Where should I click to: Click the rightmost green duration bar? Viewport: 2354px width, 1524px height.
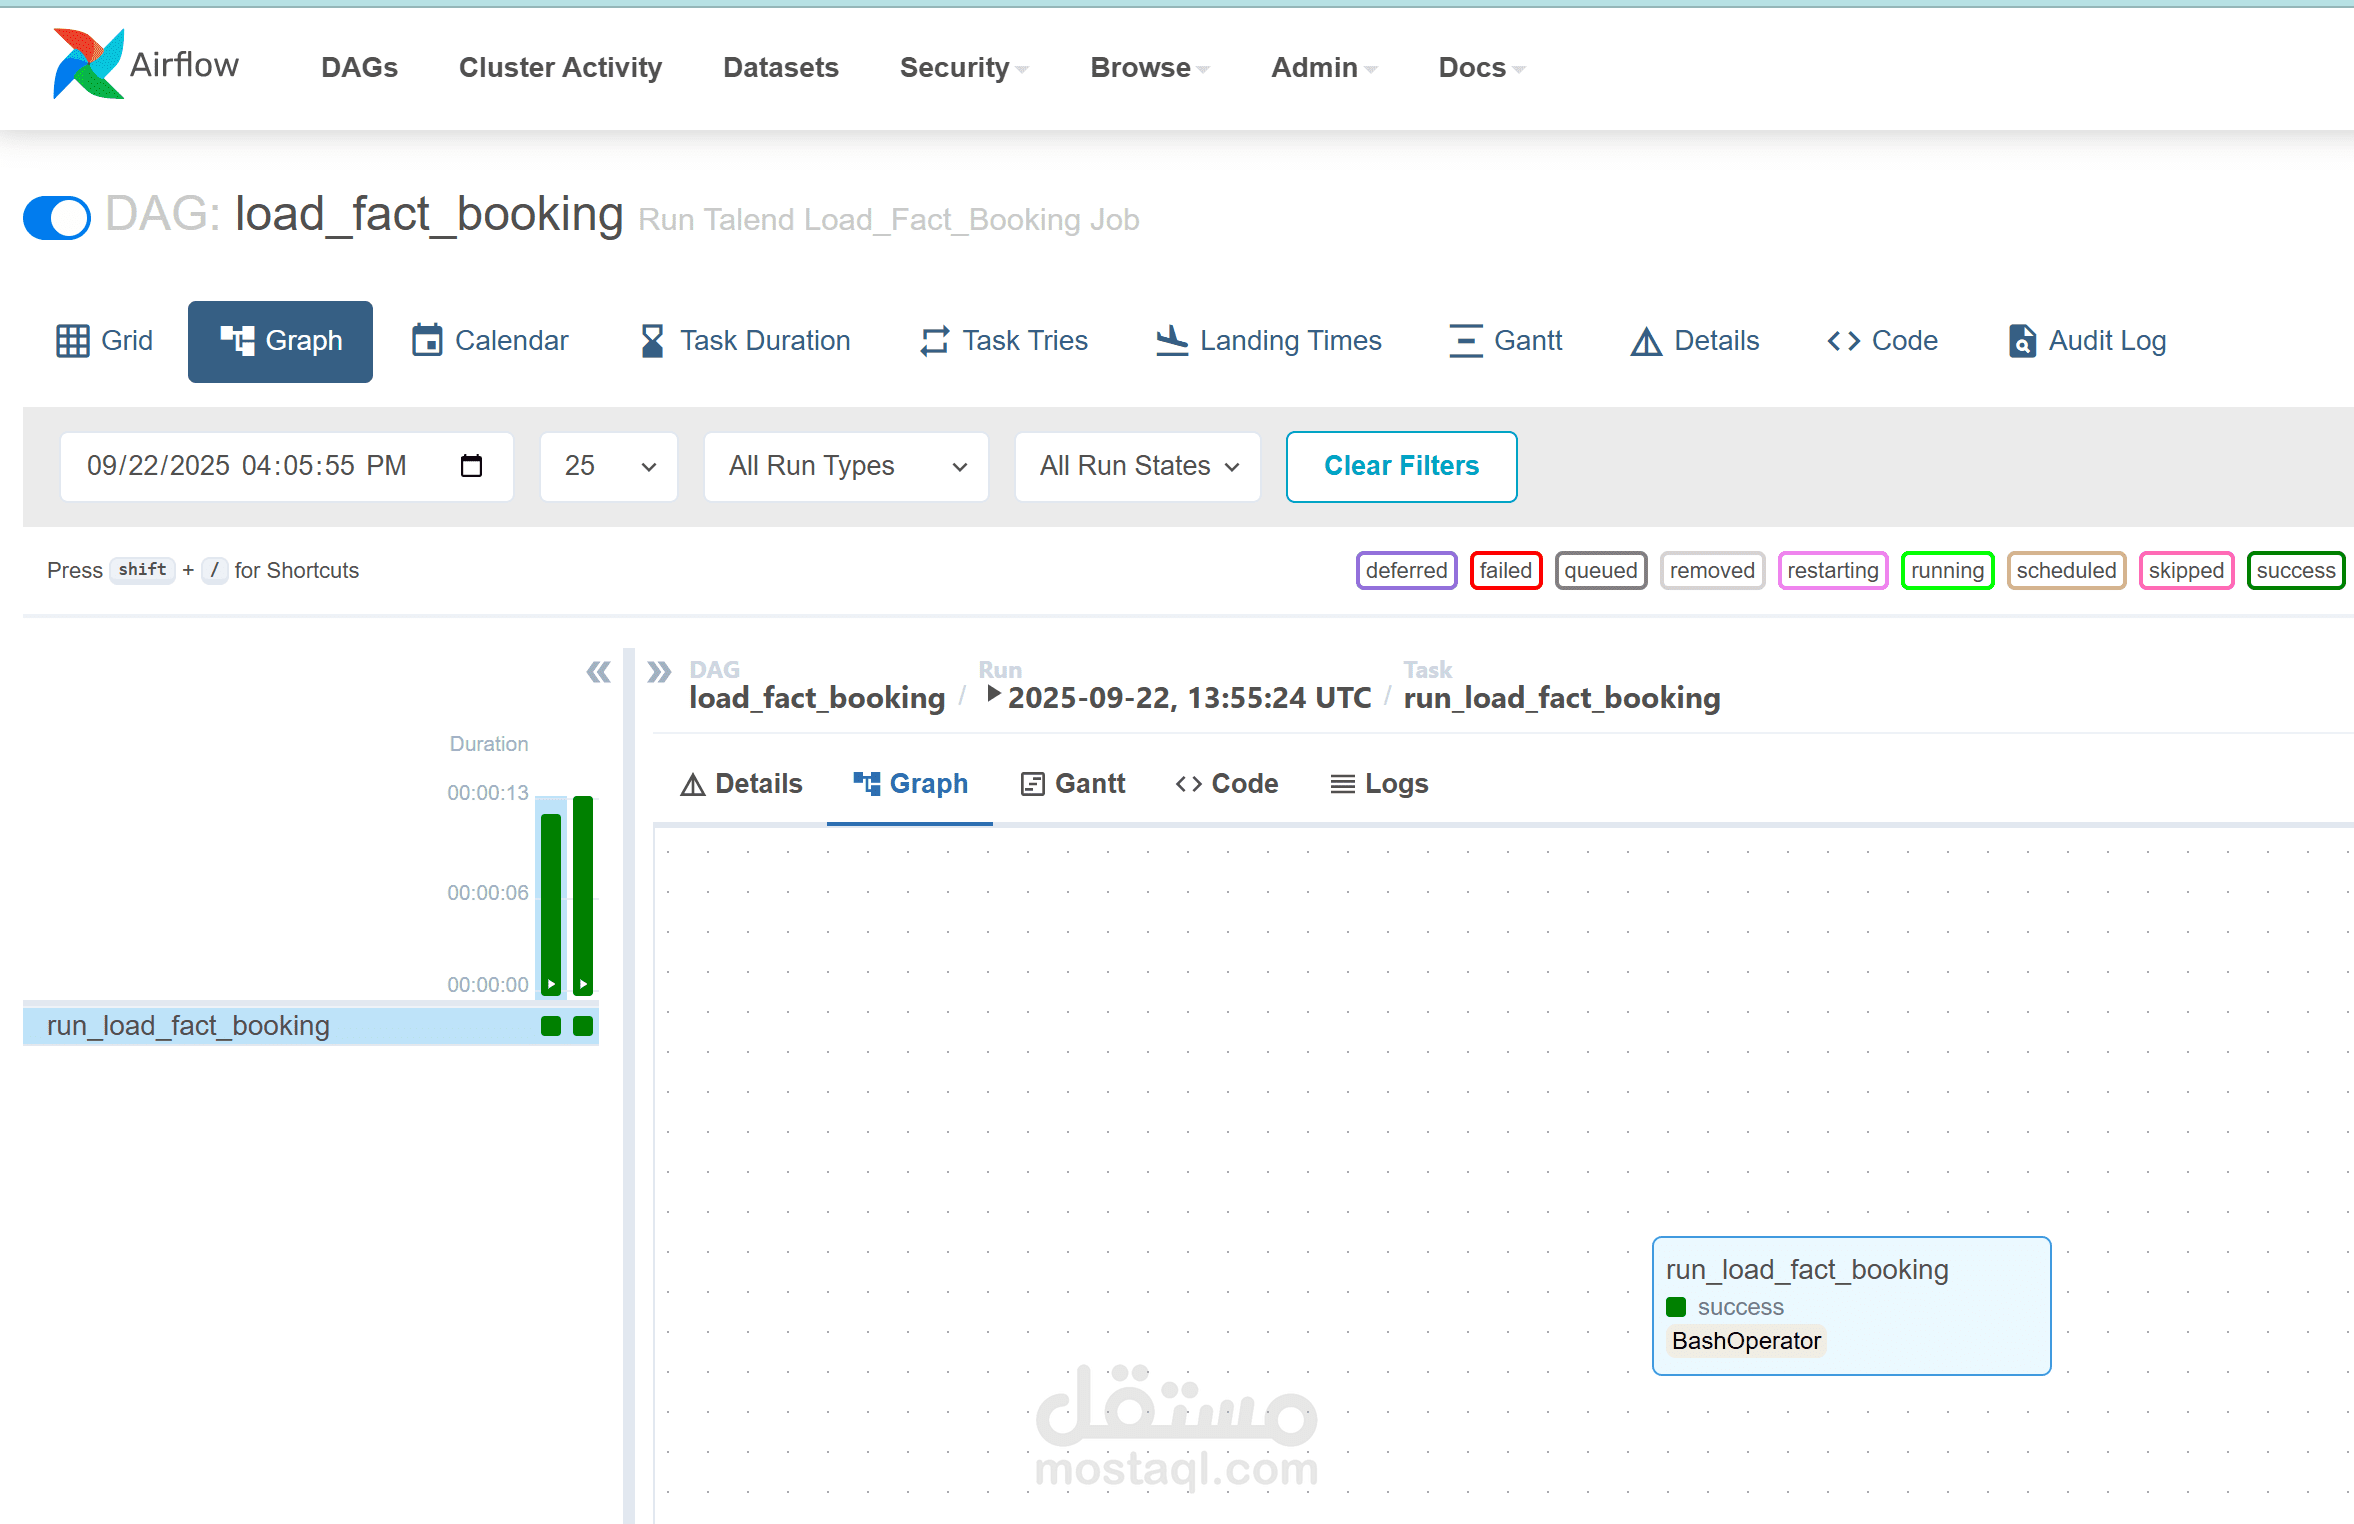583,893
